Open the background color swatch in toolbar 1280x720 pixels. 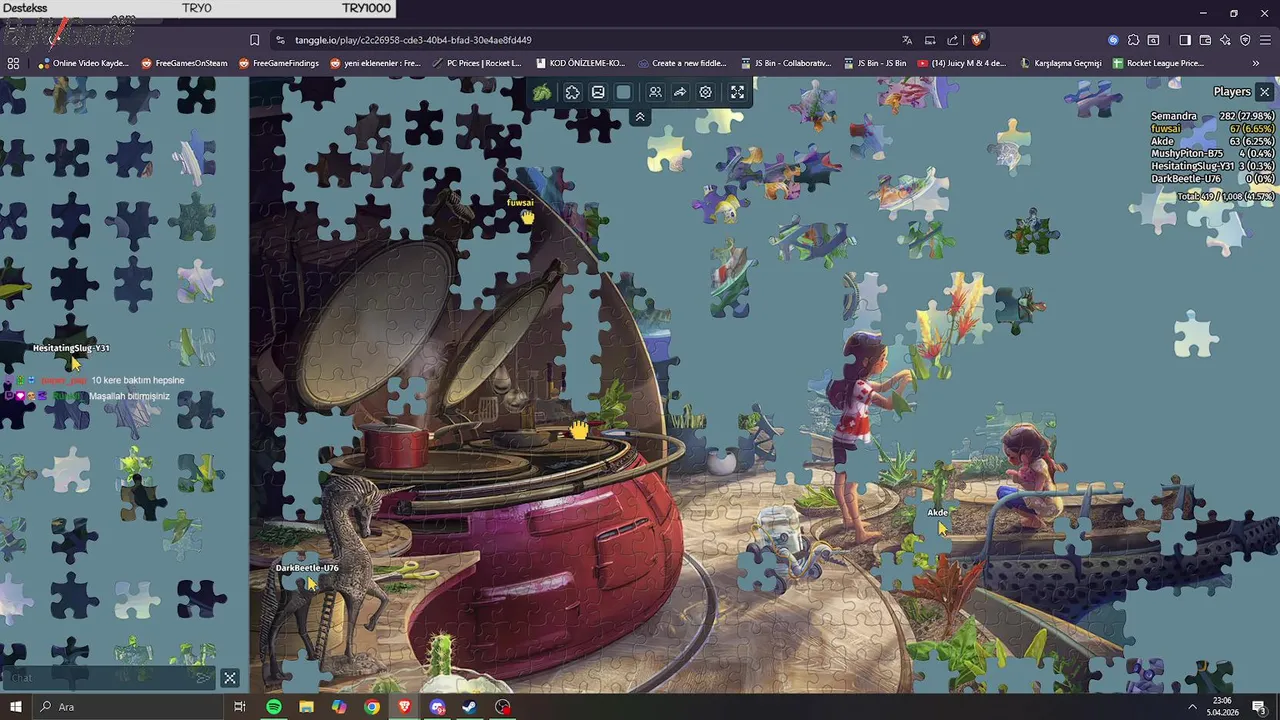624,92
